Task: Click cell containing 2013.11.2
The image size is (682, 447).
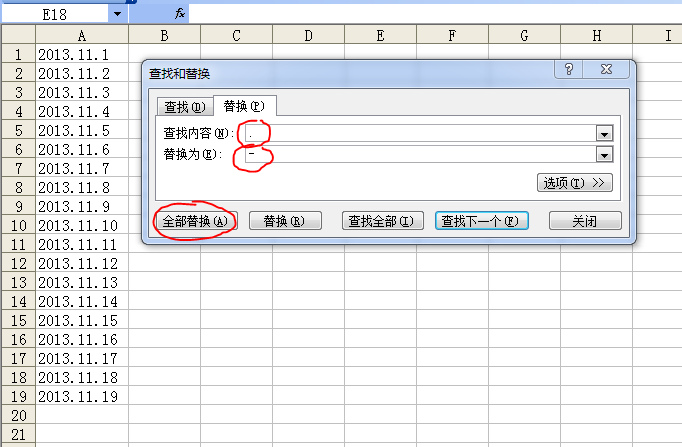Action: click(x=82, y=73)
